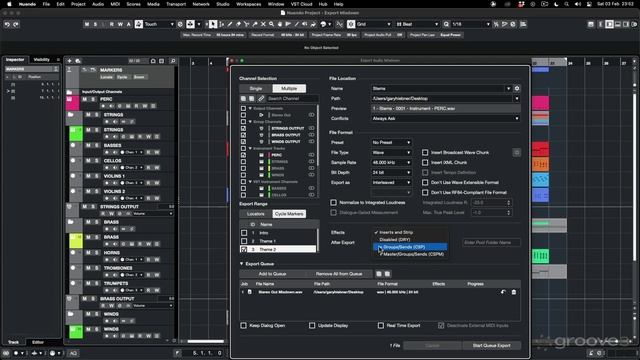Check Don't Use Wave Extensible Format
Screen dimensions: 640x360
425,182
